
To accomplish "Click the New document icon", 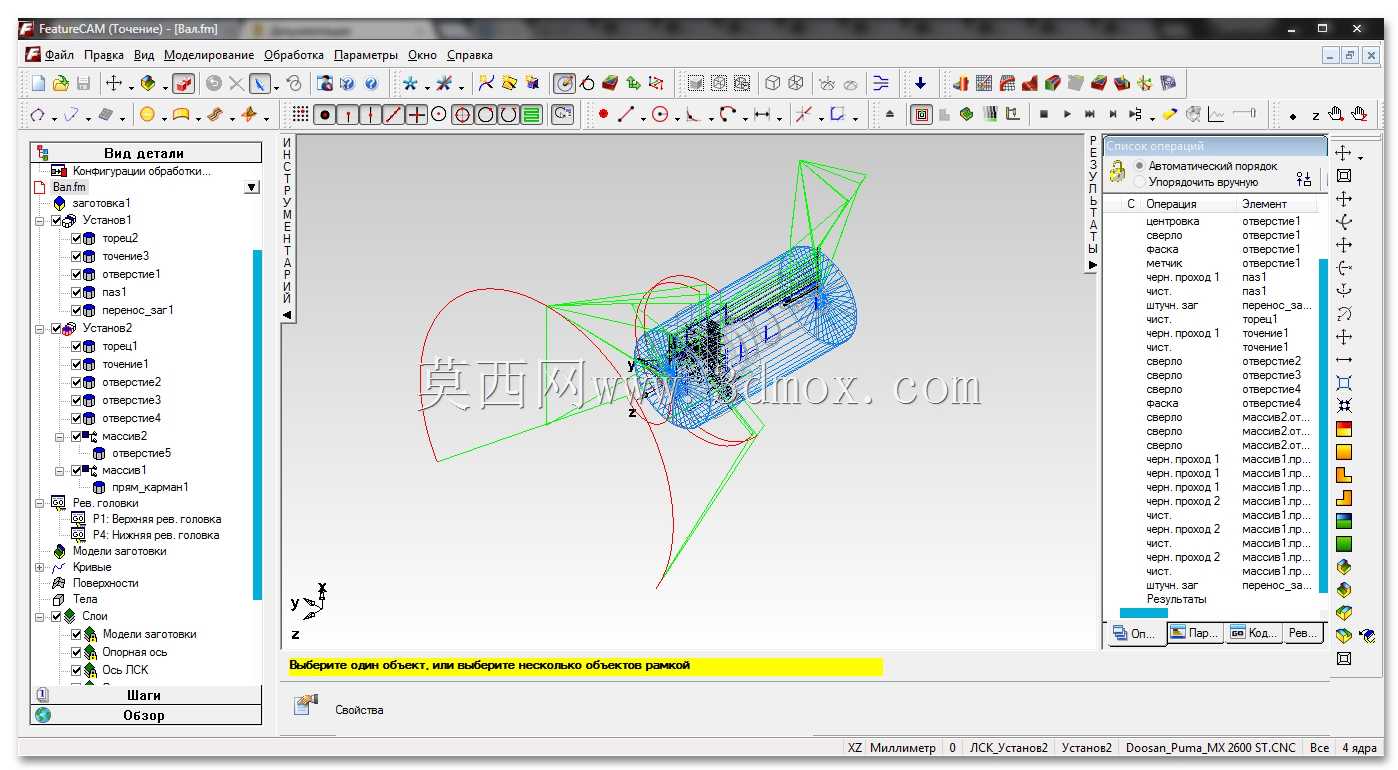I will coord(38,83).
